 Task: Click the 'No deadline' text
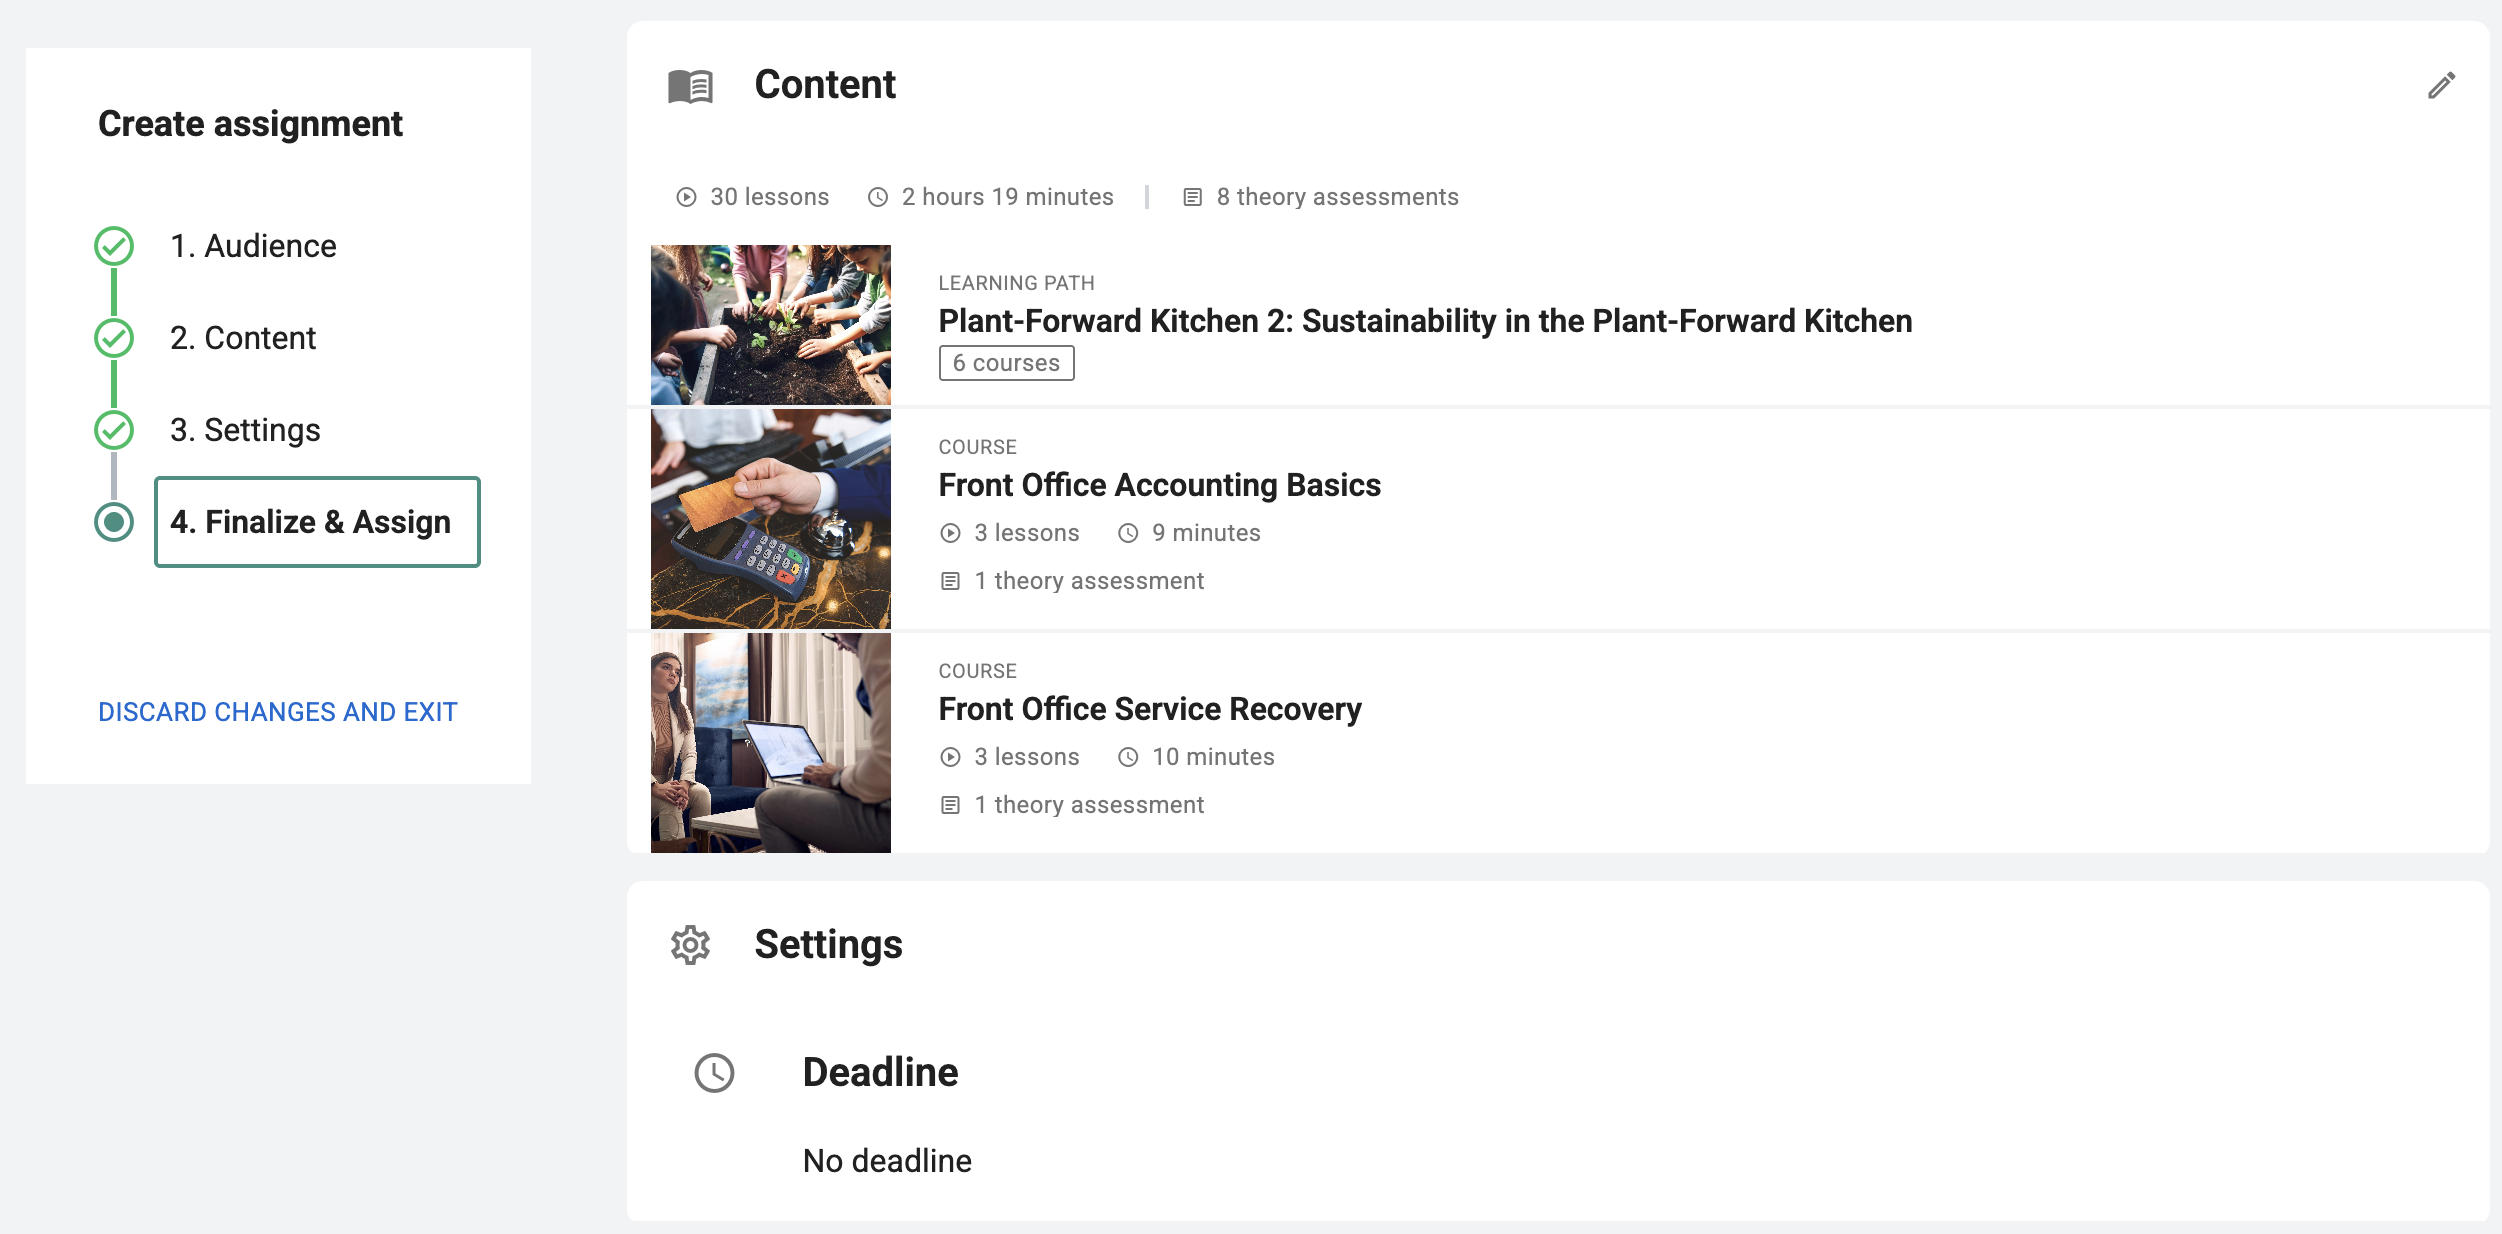pos(887,1161)
